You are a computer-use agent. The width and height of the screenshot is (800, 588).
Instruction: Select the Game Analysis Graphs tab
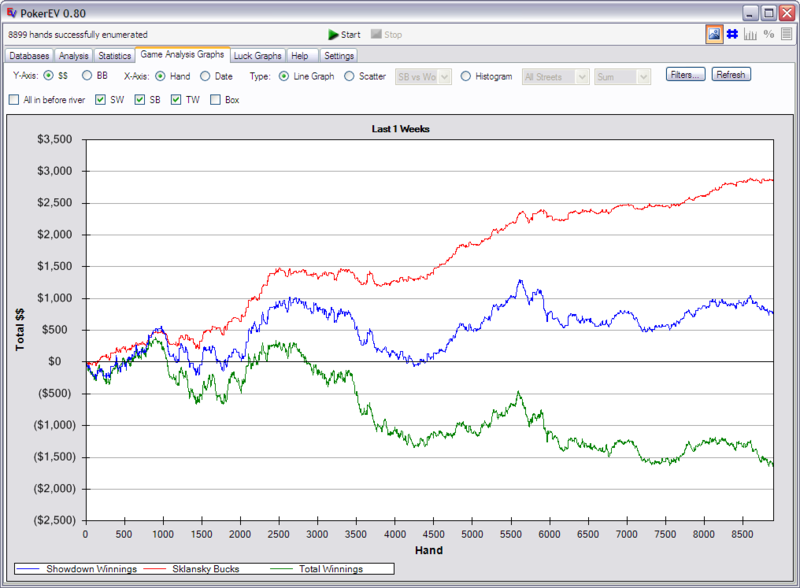tap(182, 54)
